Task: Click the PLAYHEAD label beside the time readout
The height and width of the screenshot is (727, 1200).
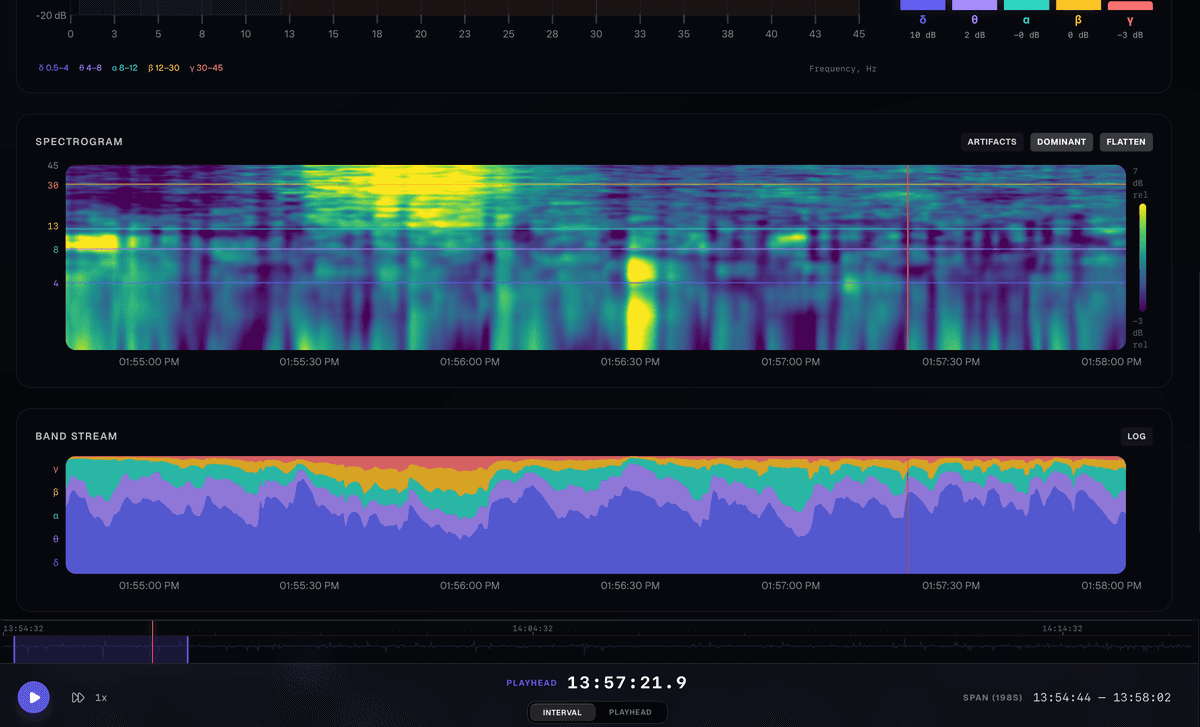Action: 531,684
